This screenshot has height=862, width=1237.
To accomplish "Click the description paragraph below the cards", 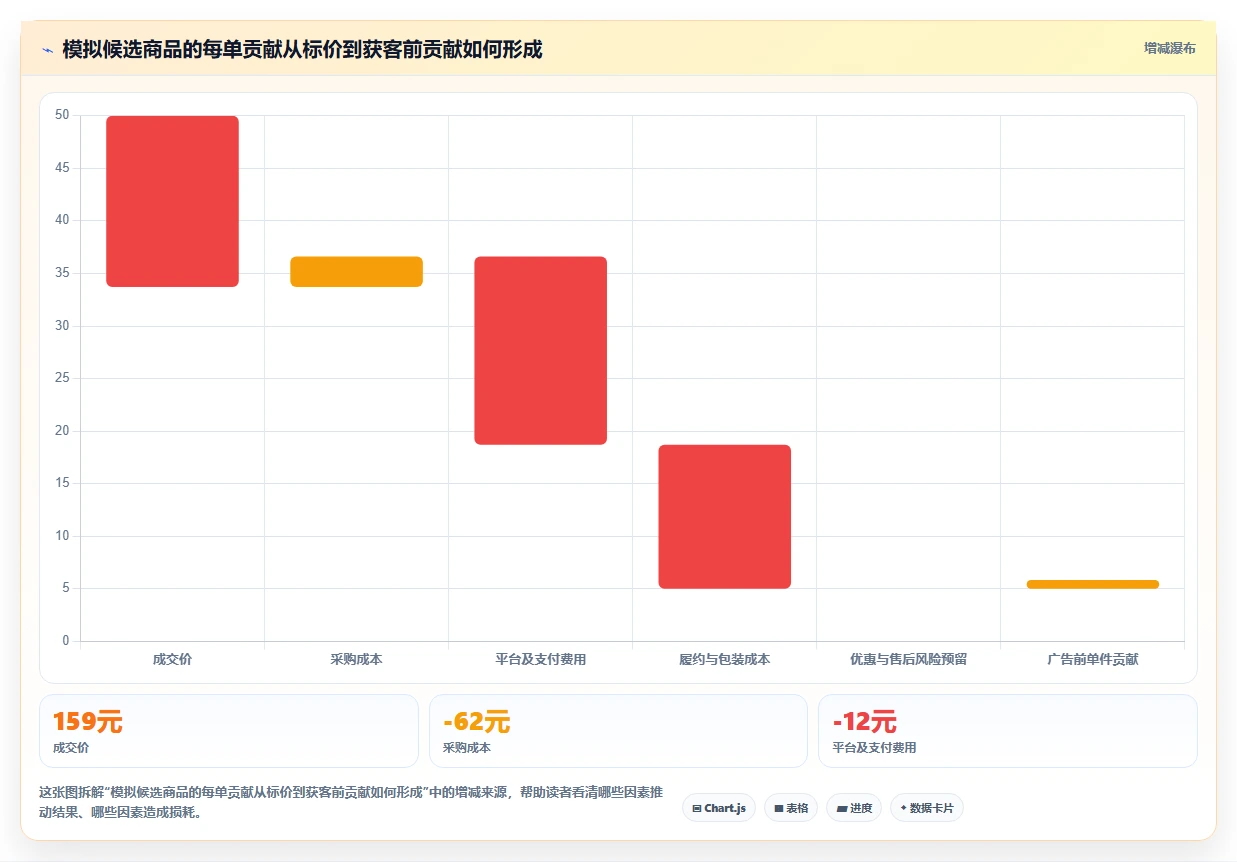I will tap(350, 802).
